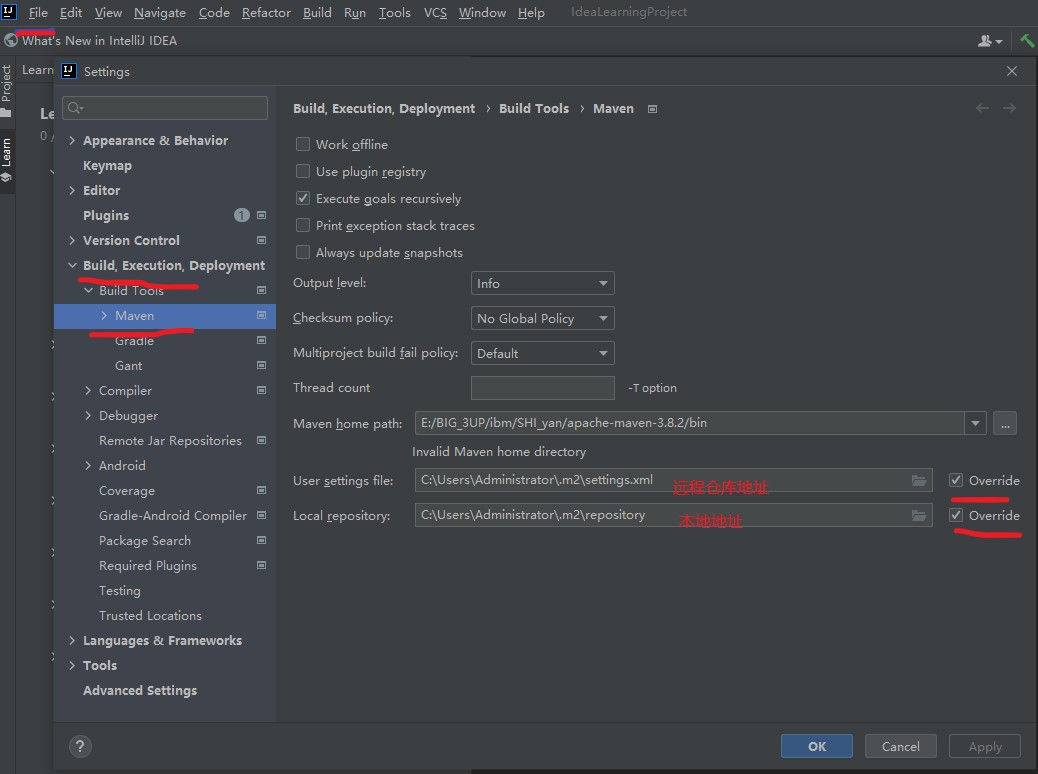The image size is (1038, 774).
Task: Click the ellipsis browse button for Maven home
Action: tap(1005, 423)
